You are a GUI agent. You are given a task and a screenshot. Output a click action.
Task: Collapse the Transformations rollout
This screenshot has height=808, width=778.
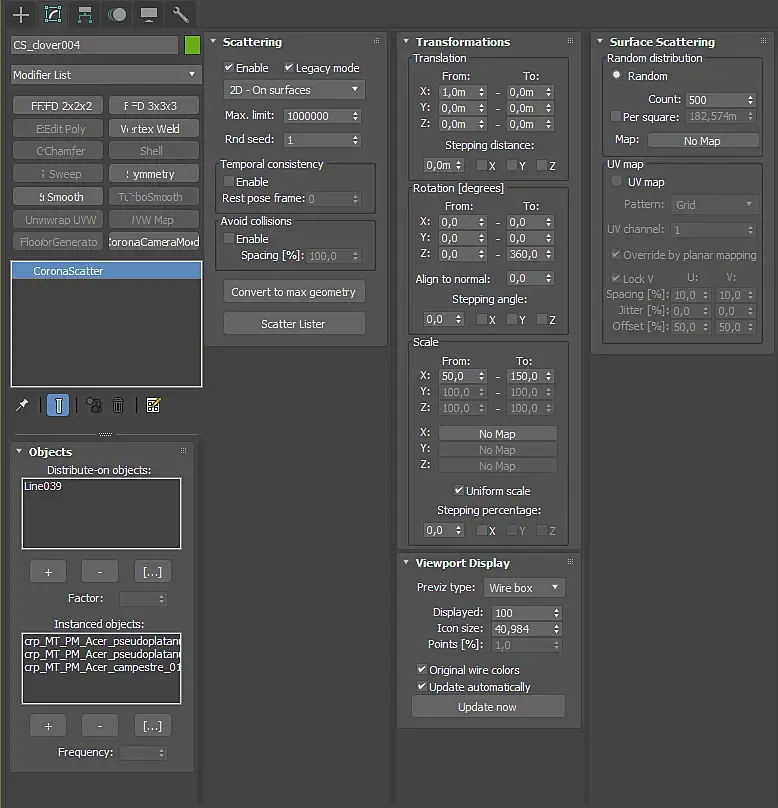pyautogui.click(x=406, y=41)
